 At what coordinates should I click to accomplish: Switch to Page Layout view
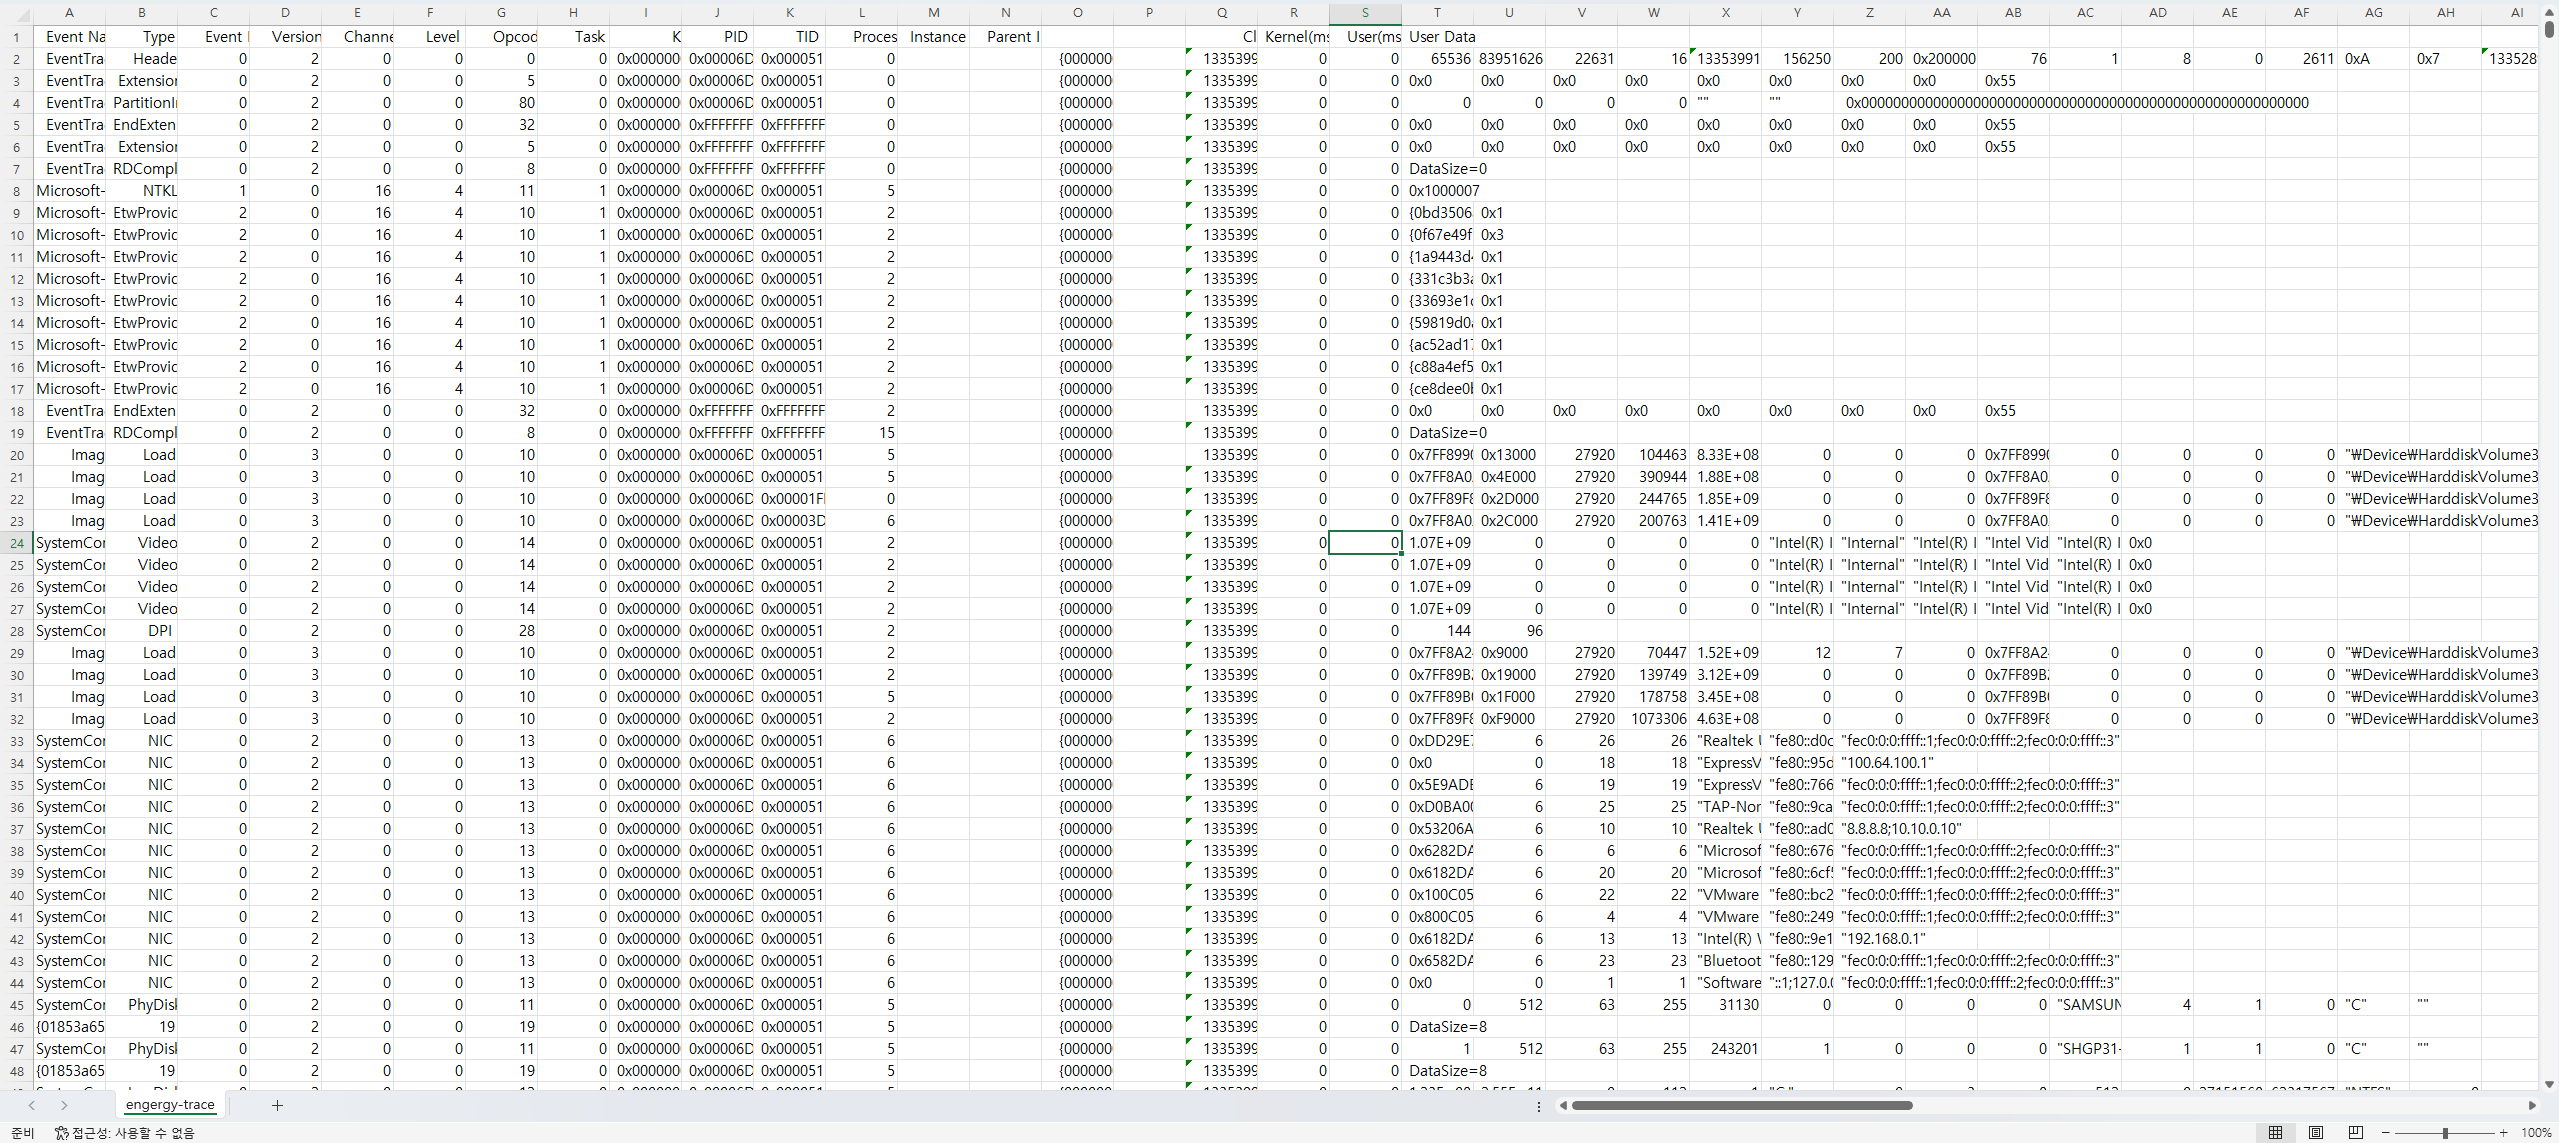(x=2315, y=1132)
